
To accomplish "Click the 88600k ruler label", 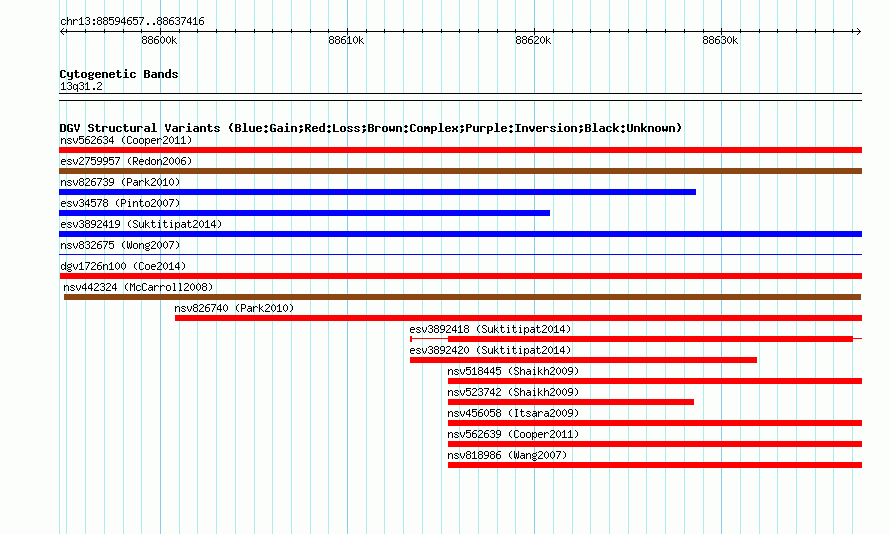I will click(159, 40).
